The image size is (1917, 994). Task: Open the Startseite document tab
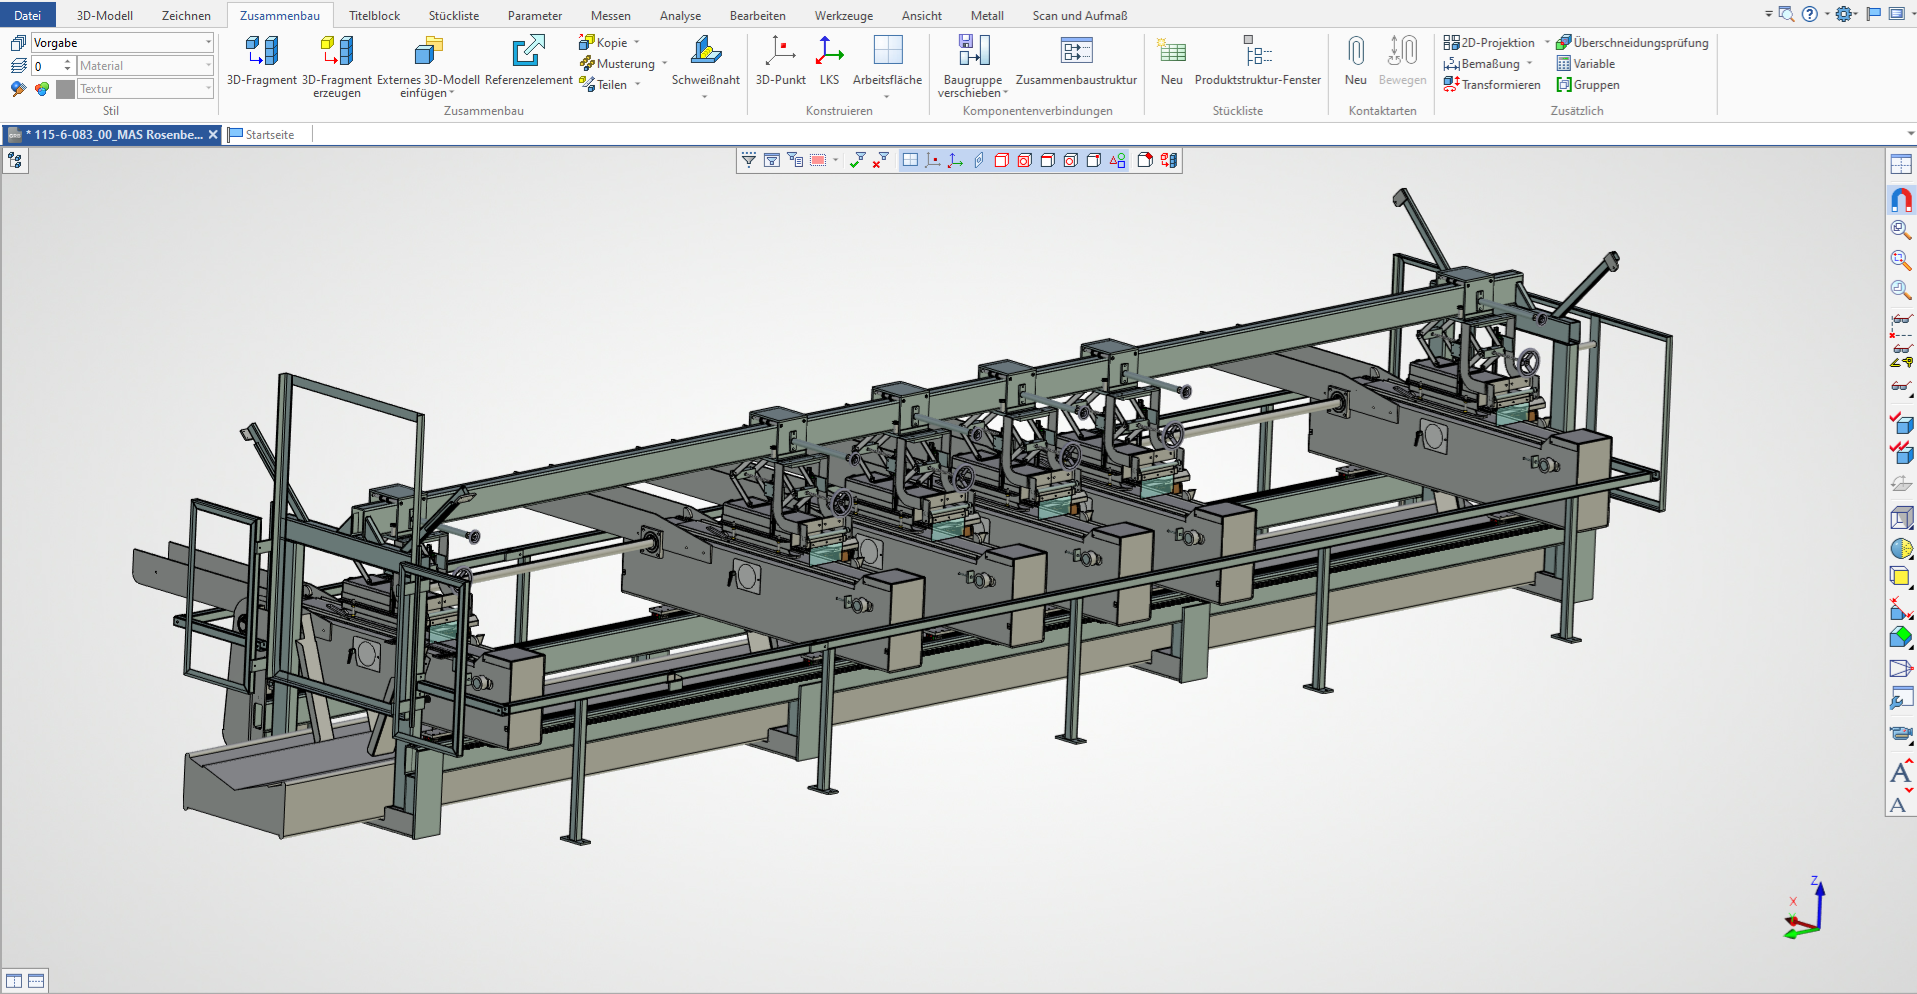coord(262,135)
